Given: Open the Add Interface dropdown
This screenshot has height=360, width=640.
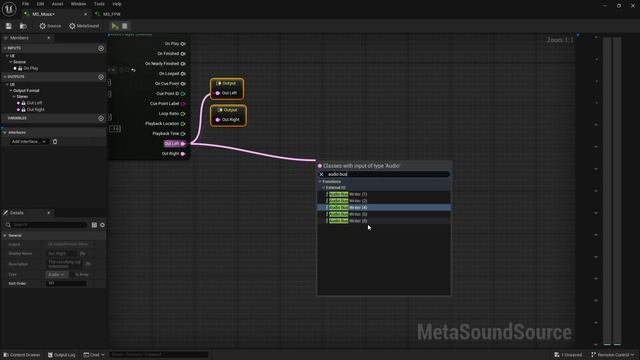Looking at the screenshot, I should tap(28, 142).
